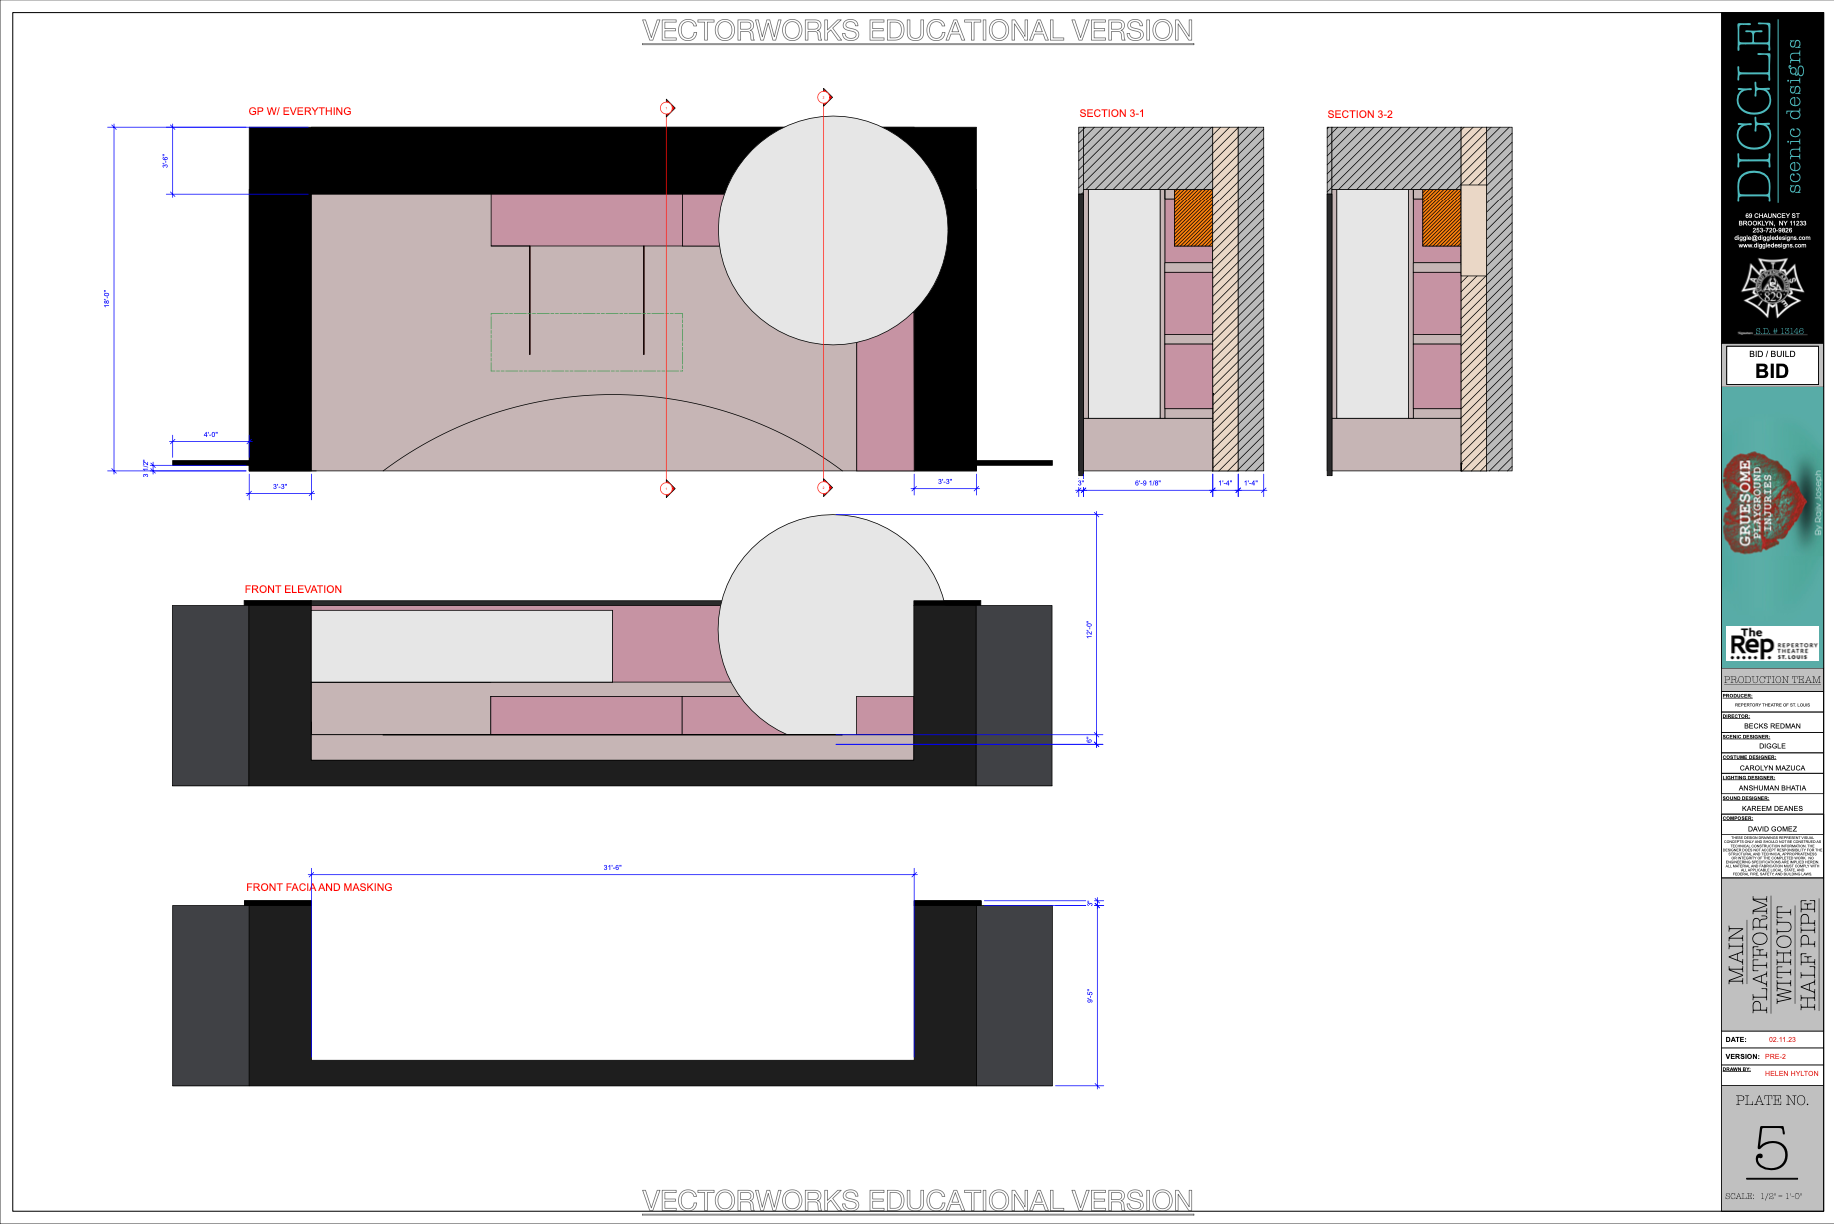Click the red section marker above the red cut line
The image size is (1834, 1224).
pyautogui.click(x=667, y=108)
